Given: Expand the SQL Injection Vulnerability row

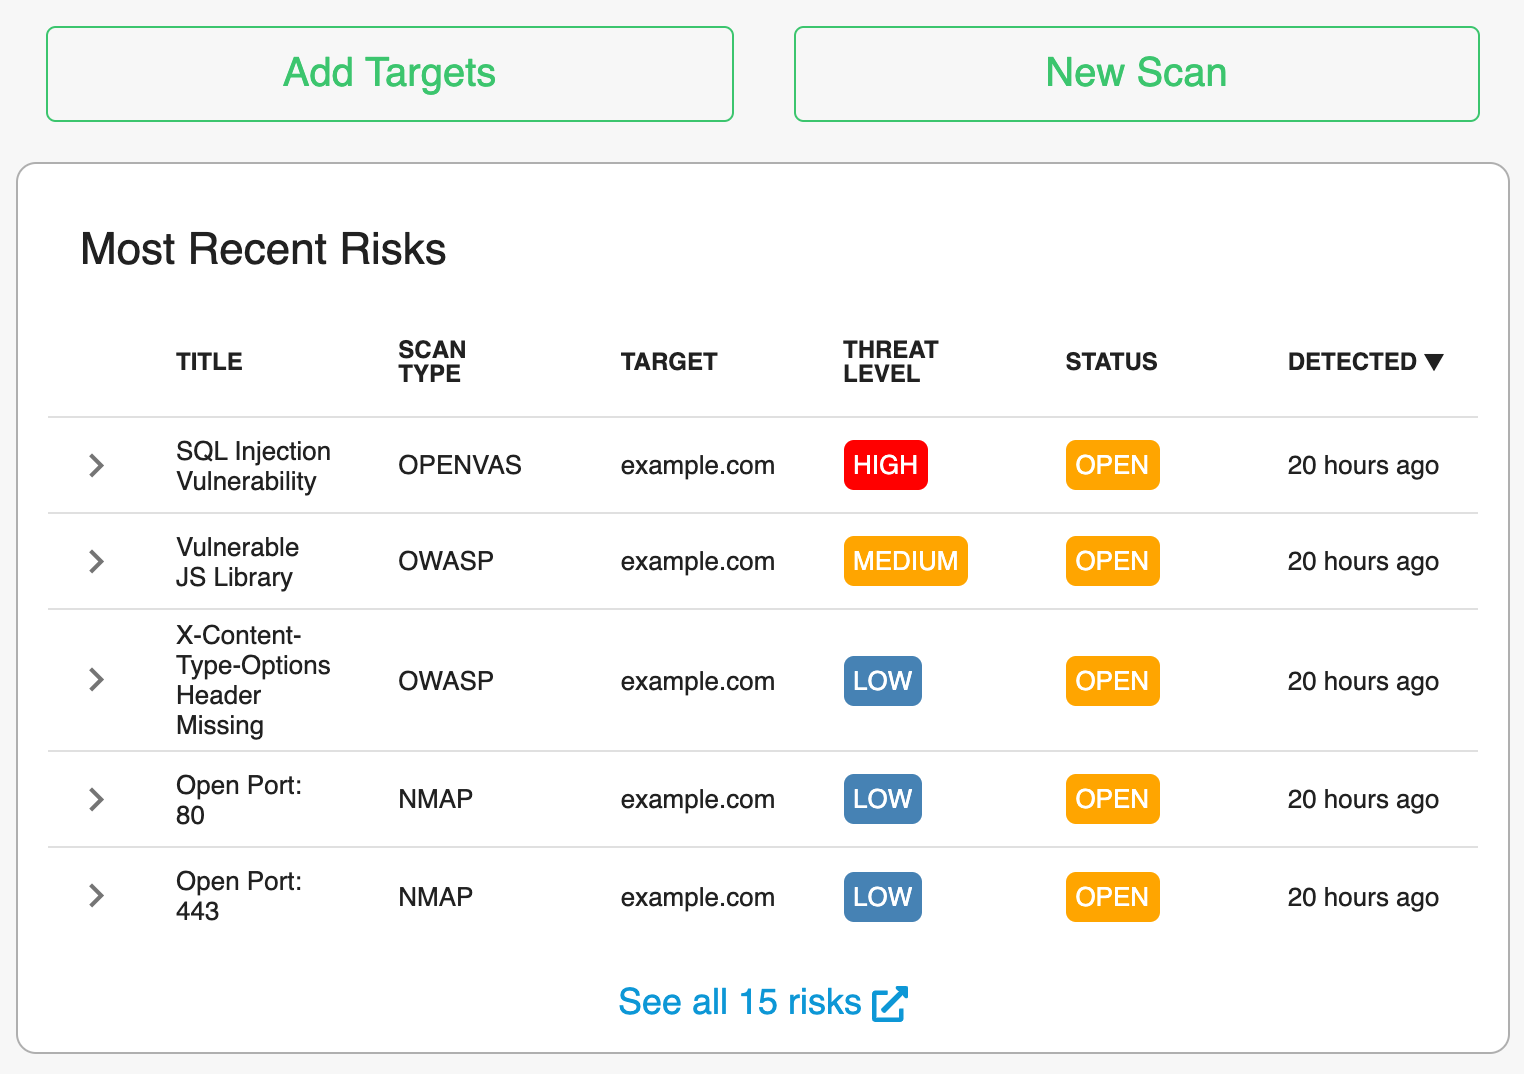Looking at the screenshot, I should click(96, 465).
